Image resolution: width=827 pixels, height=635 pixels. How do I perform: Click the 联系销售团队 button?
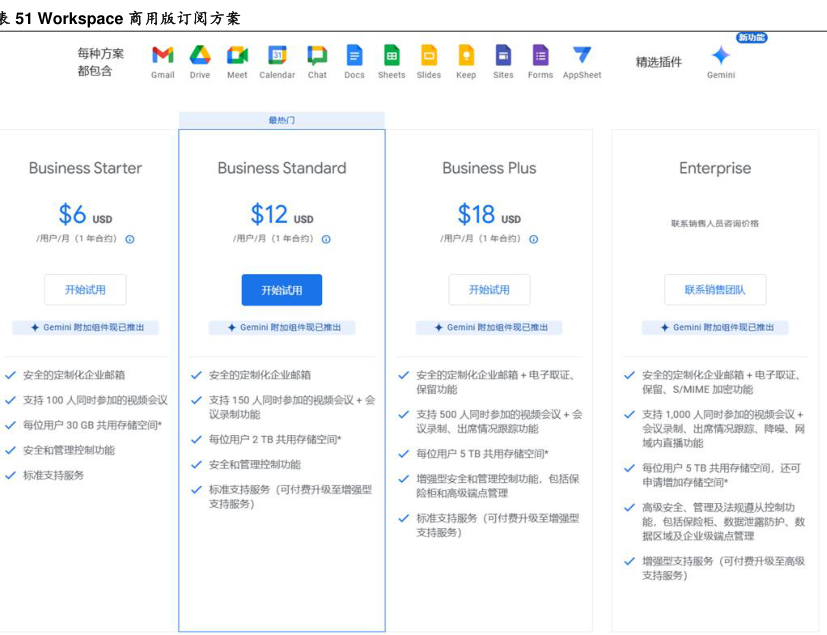pos(715,290)
